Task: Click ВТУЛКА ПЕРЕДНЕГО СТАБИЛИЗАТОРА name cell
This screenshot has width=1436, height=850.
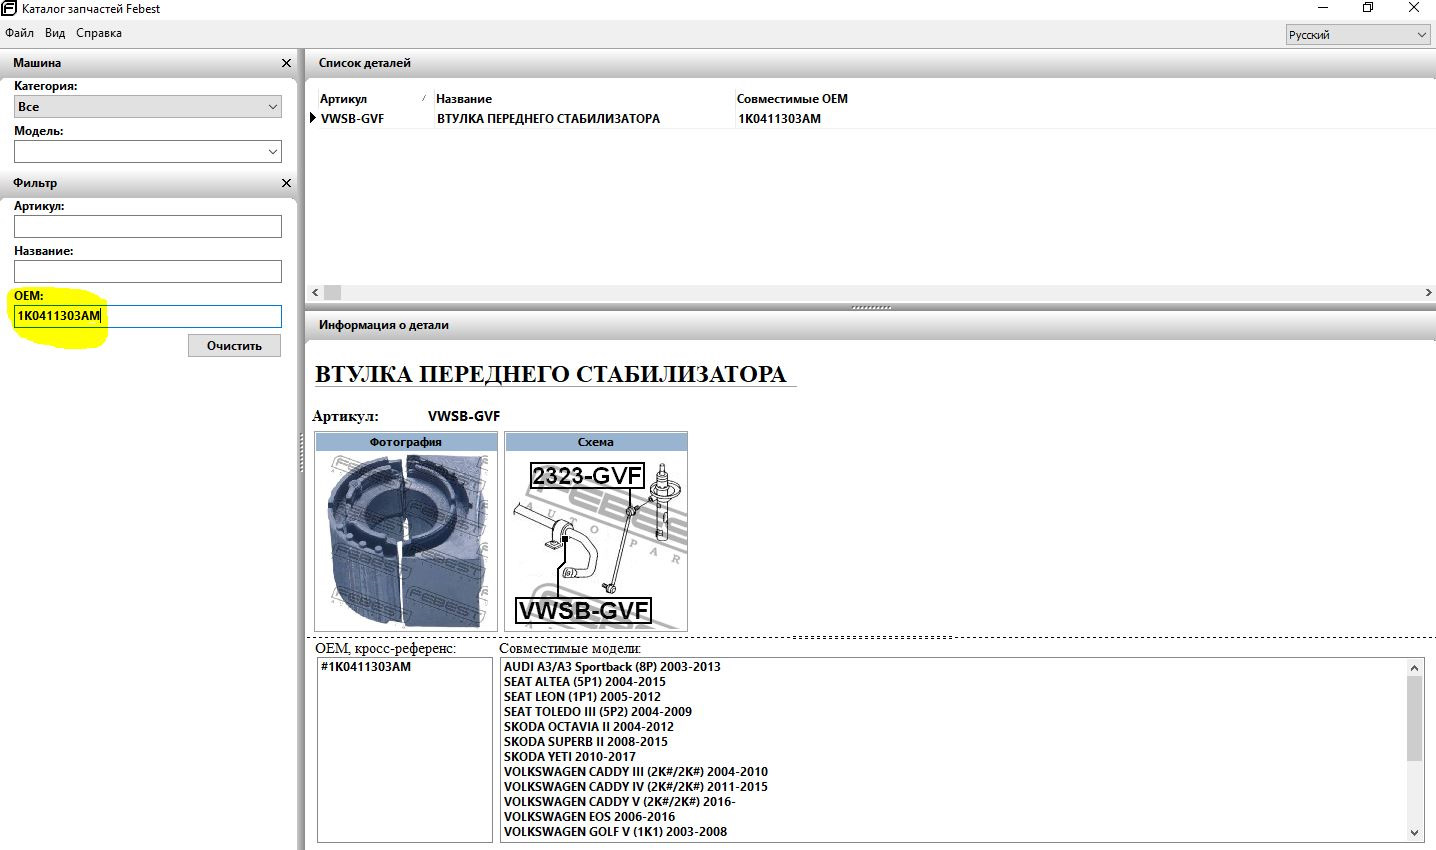Action: (x=548, y=119)
